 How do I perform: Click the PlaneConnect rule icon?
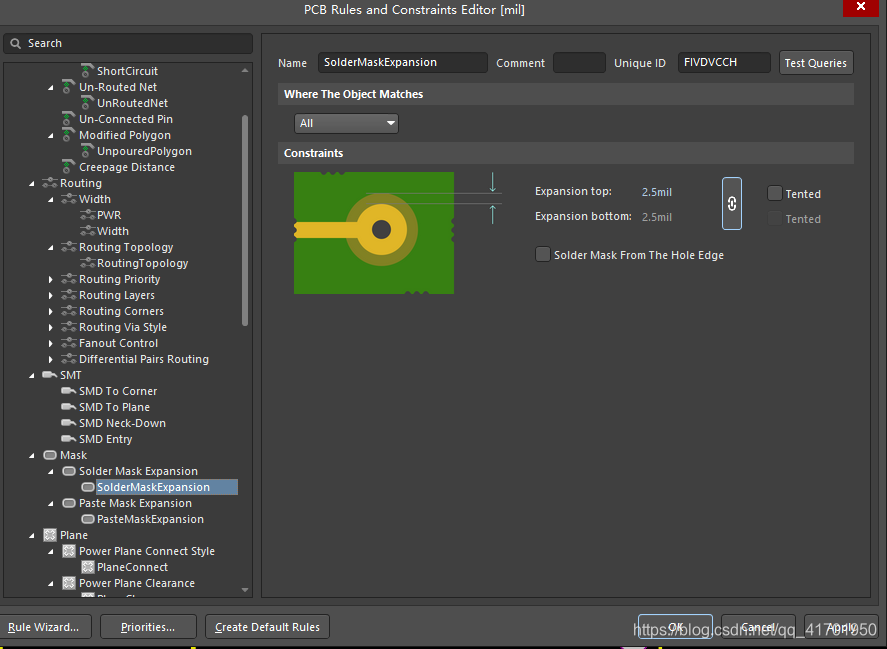[87, 567]
